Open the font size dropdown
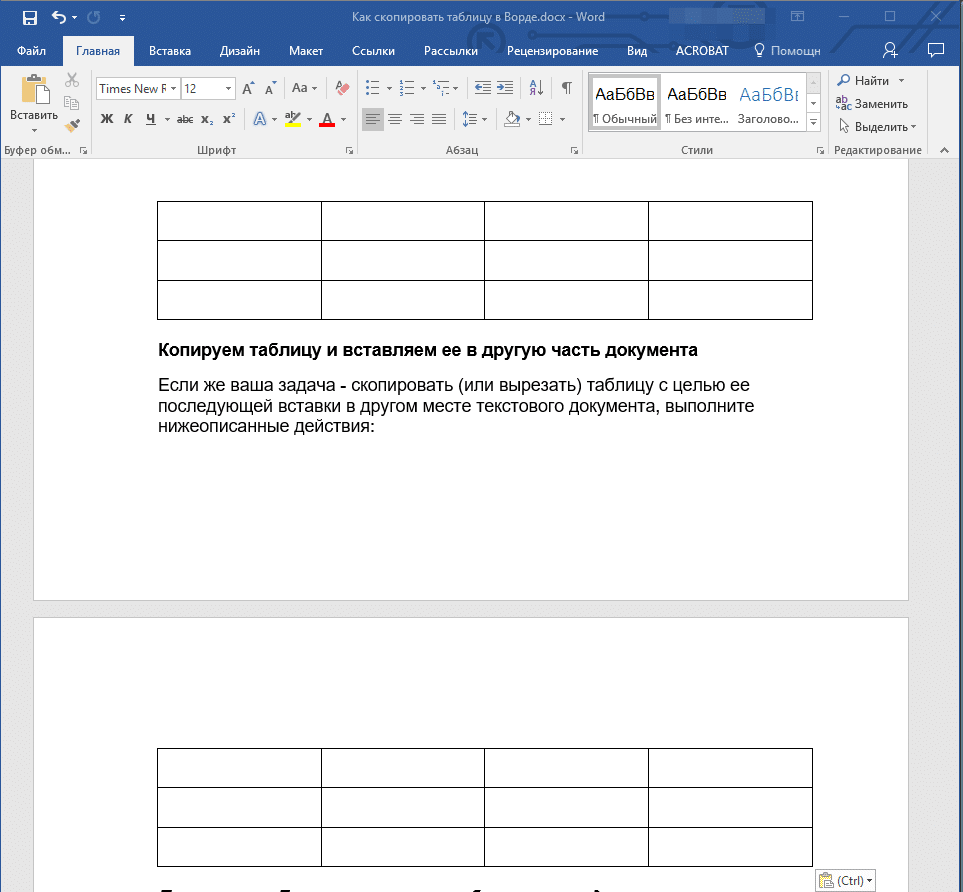This screenshot has width=963, height=892. point(226,88)
